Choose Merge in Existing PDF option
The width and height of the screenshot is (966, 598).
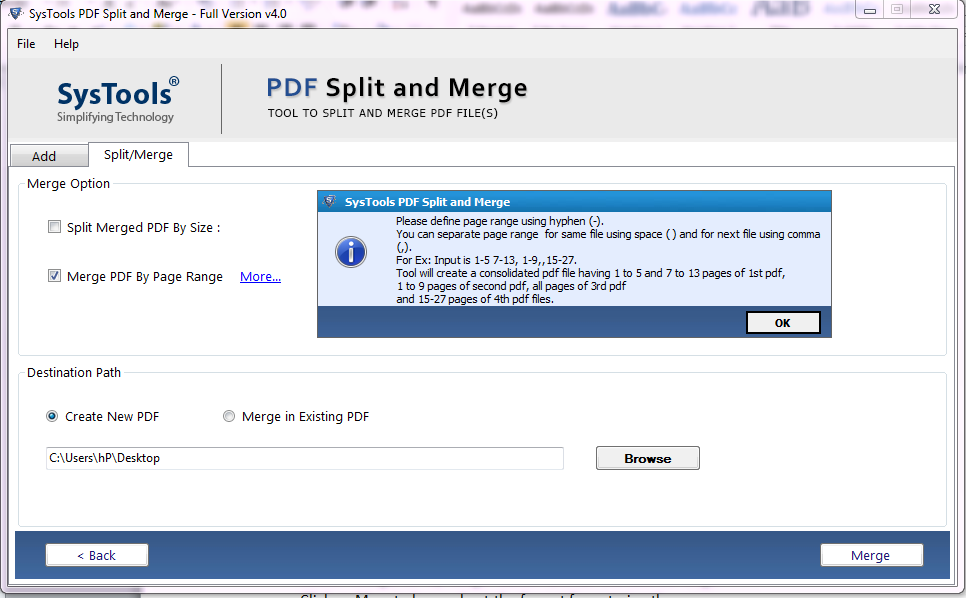pos(229,416)
